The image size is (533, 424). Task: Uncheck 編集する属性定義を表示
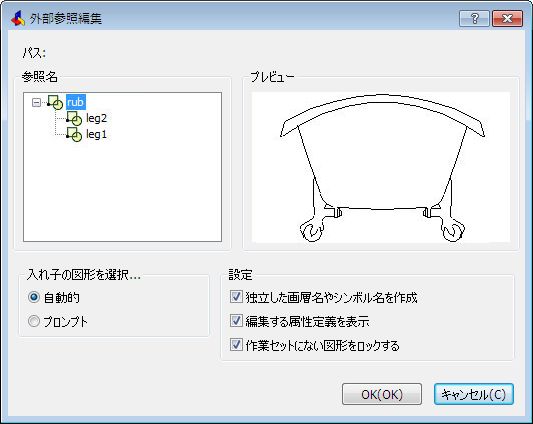(236, 321)
